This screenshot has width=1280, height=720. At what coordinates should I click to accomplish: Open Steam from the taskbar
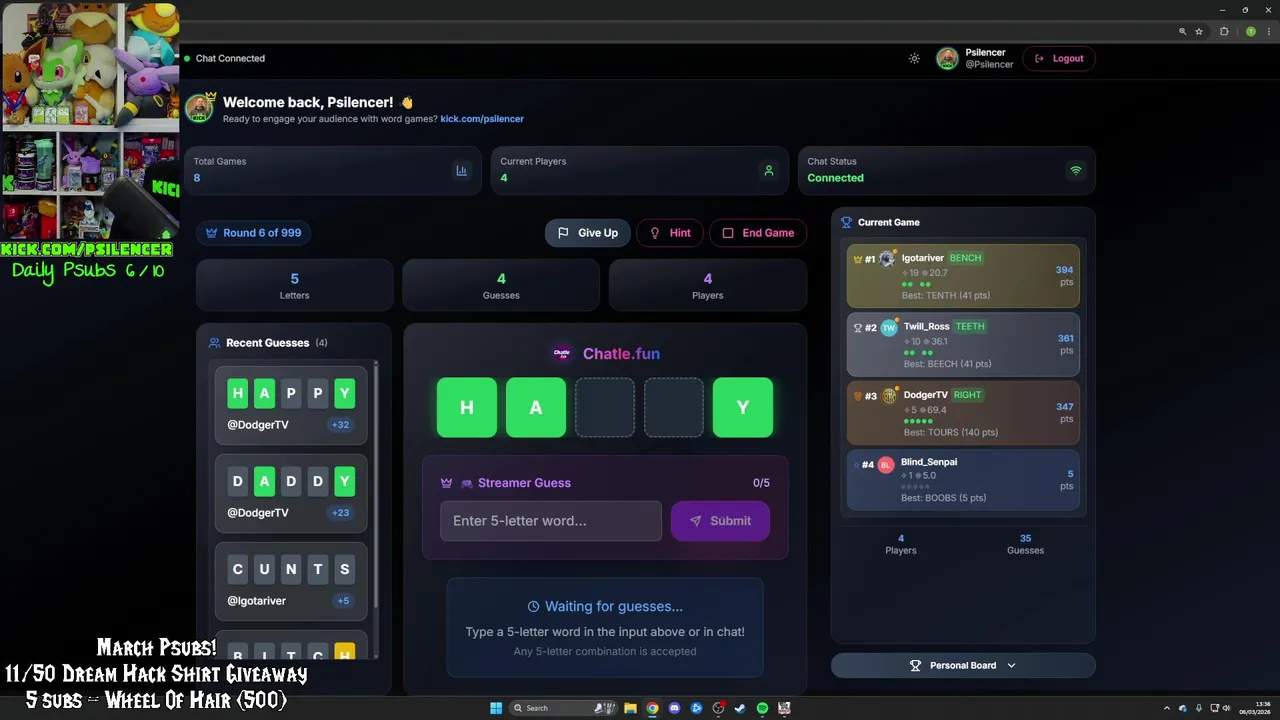740,708
